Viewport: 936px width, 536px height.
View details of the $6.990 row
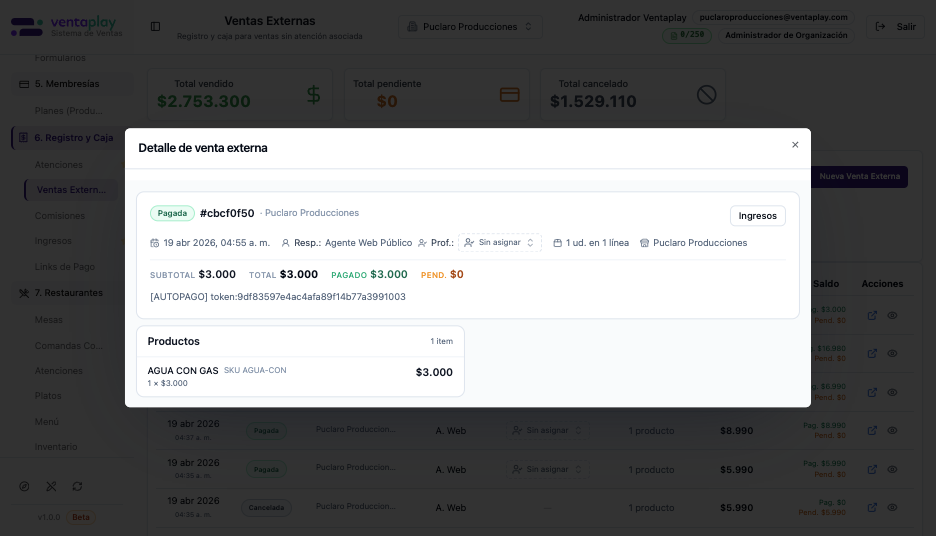892,392
